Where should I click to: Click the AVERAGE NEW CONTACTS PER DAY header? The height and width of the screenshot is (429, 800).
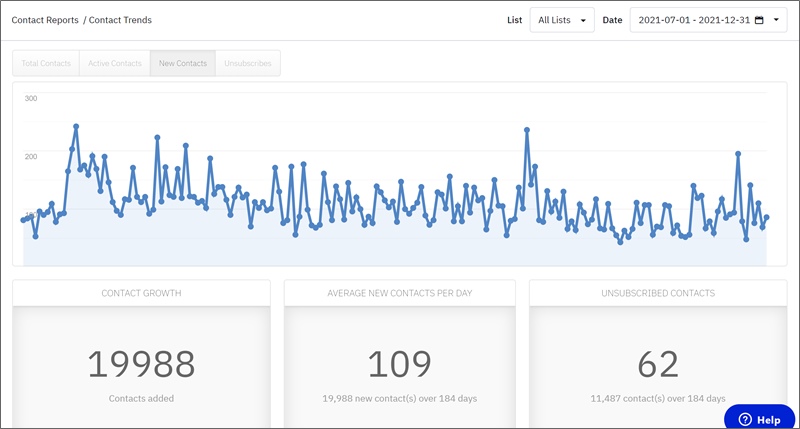(399, 293)
